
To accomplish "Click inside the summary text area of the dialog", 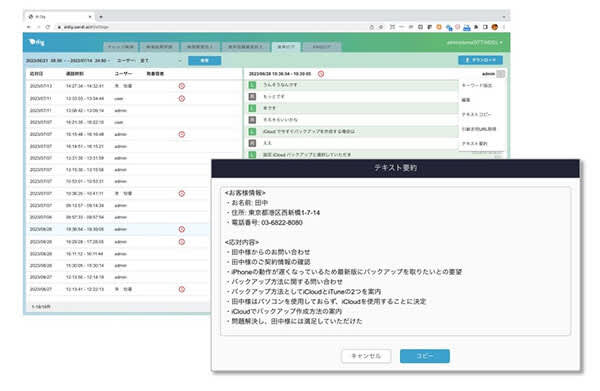I will click(x=396, y=261).
